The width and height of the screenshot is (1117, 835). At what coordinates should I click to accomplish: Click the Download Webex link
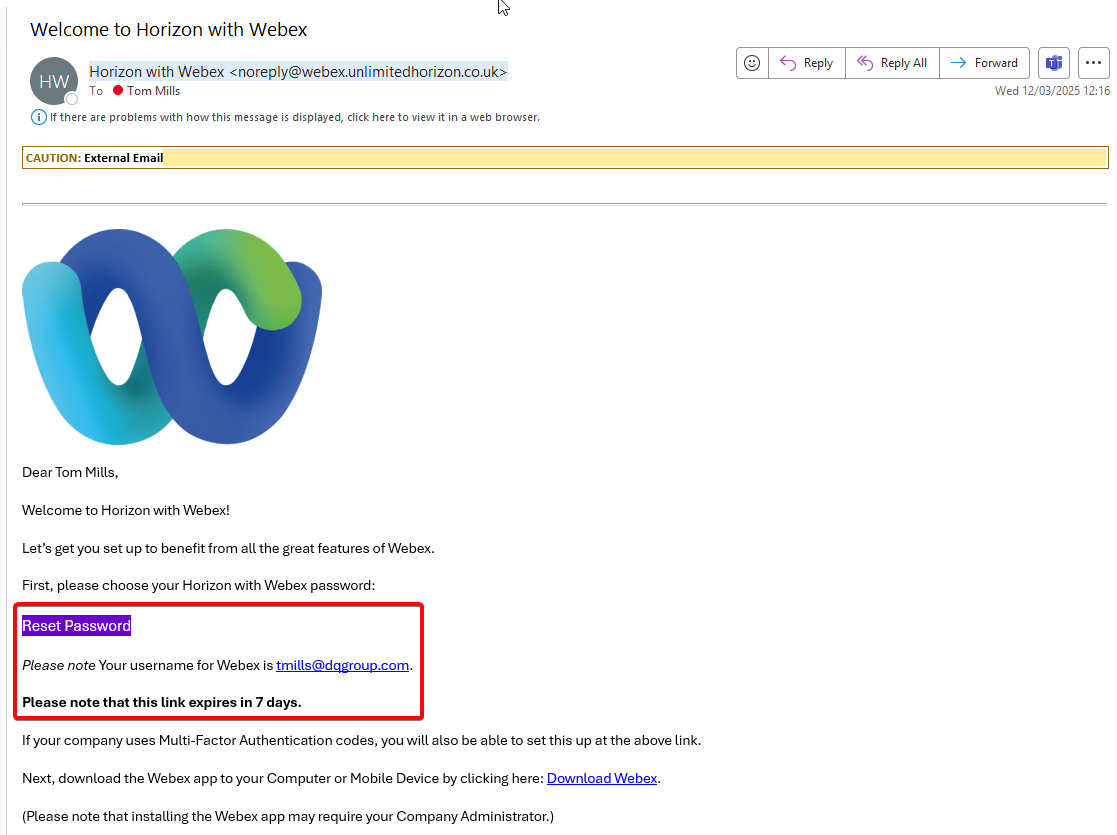point(602,778)
